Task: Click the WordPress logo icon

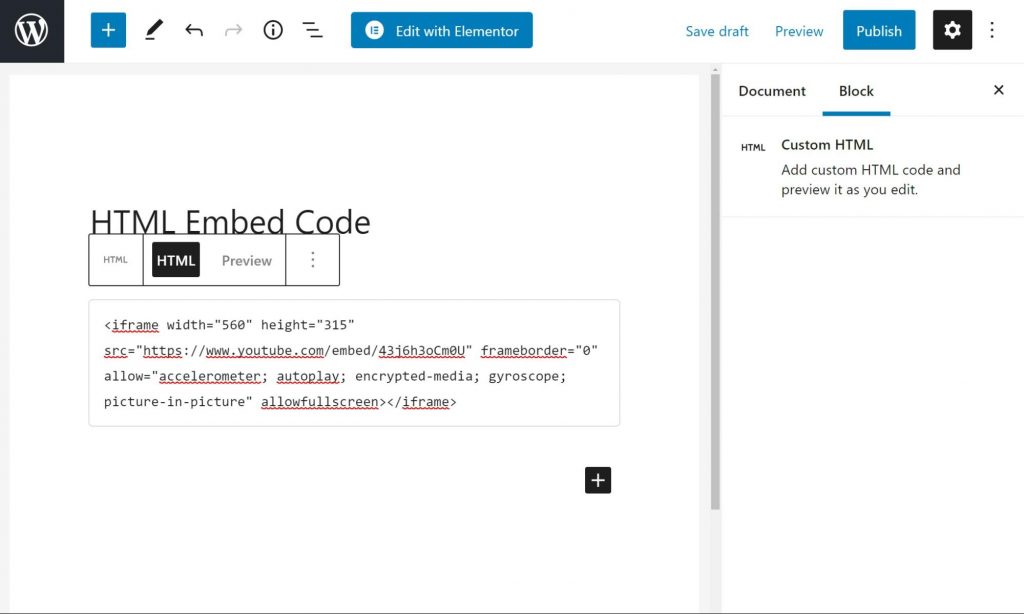Action: click(32, 31)
